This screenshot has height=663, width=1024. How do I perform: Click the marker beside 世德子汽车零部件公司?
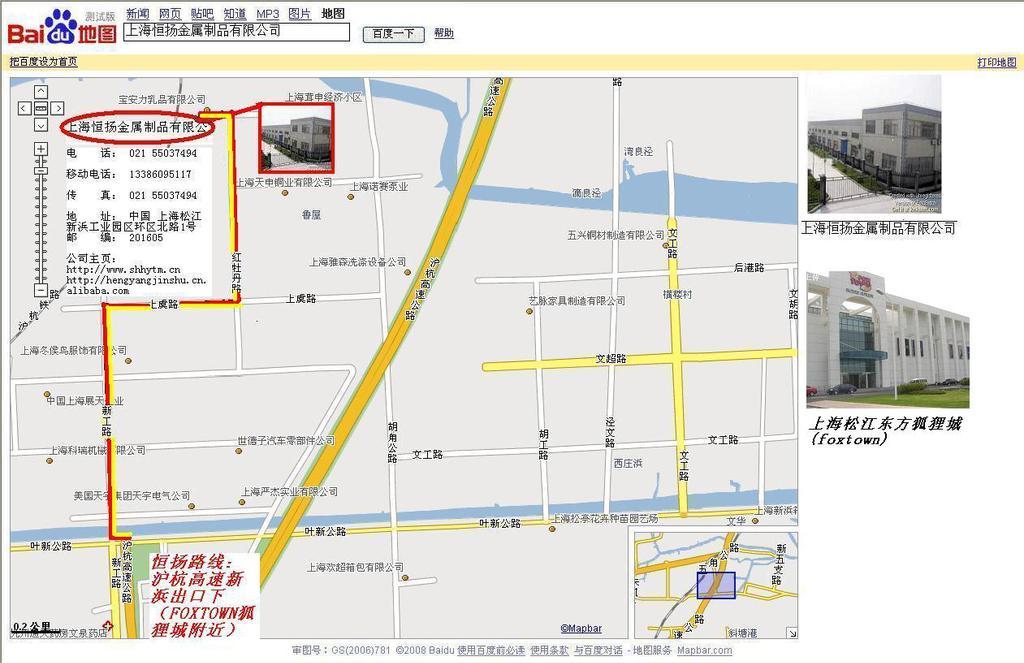click(x=238, y=451)
